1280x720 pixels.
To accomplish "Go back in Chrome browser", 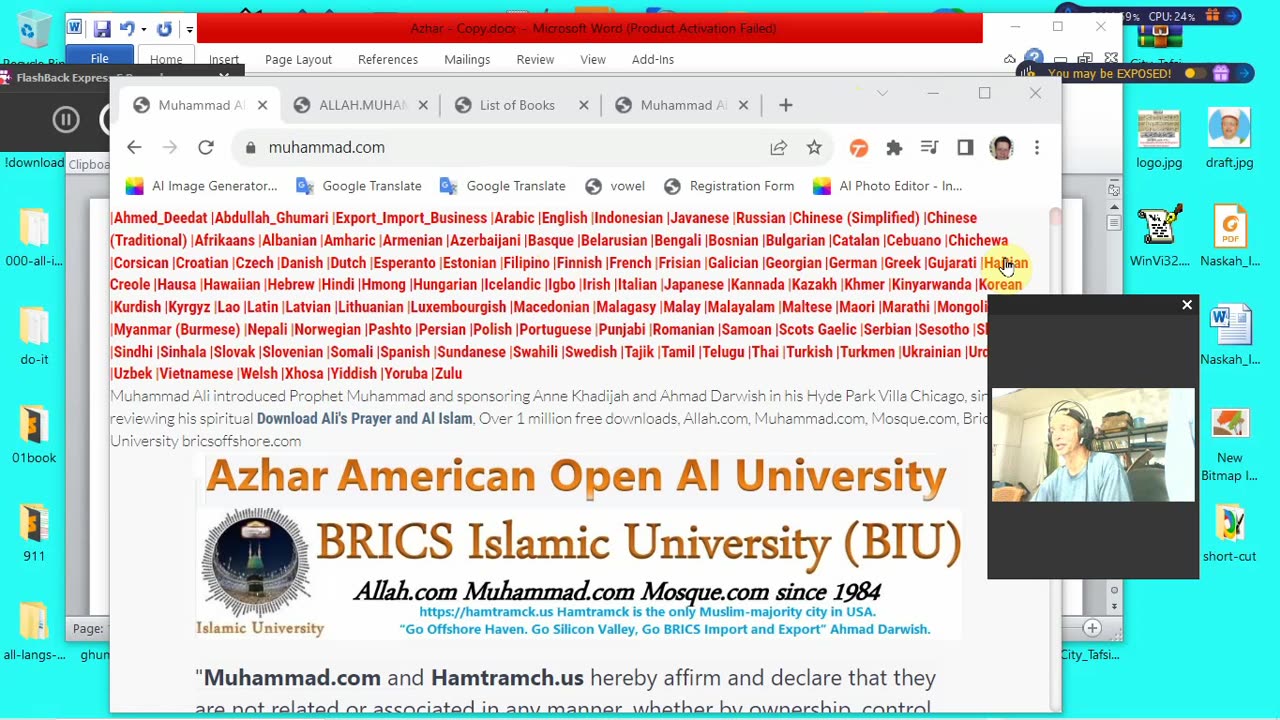I will pos(134,147).
